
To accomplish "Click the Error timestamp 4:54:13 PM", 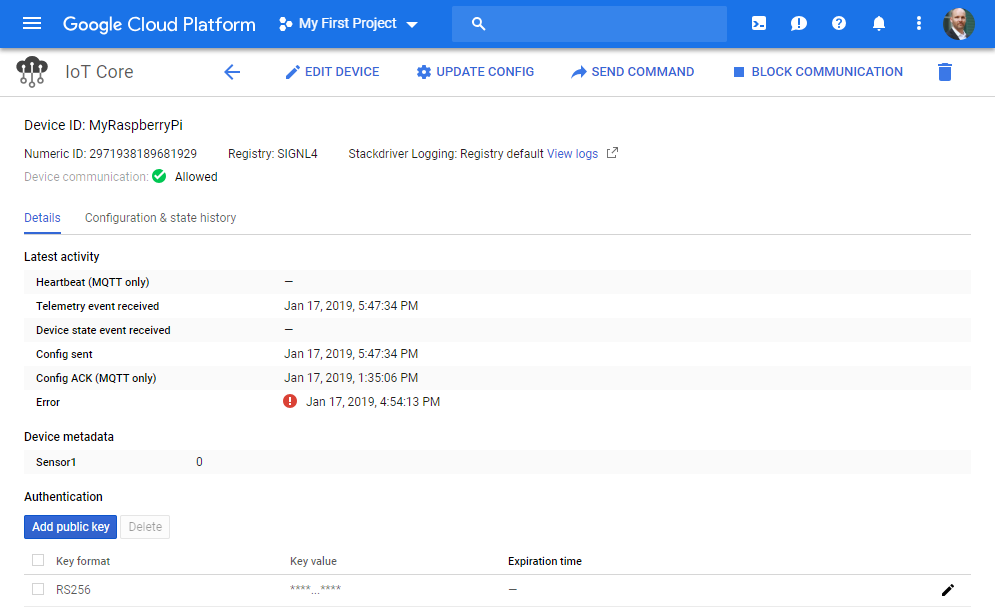I will (x=373, y=402).
